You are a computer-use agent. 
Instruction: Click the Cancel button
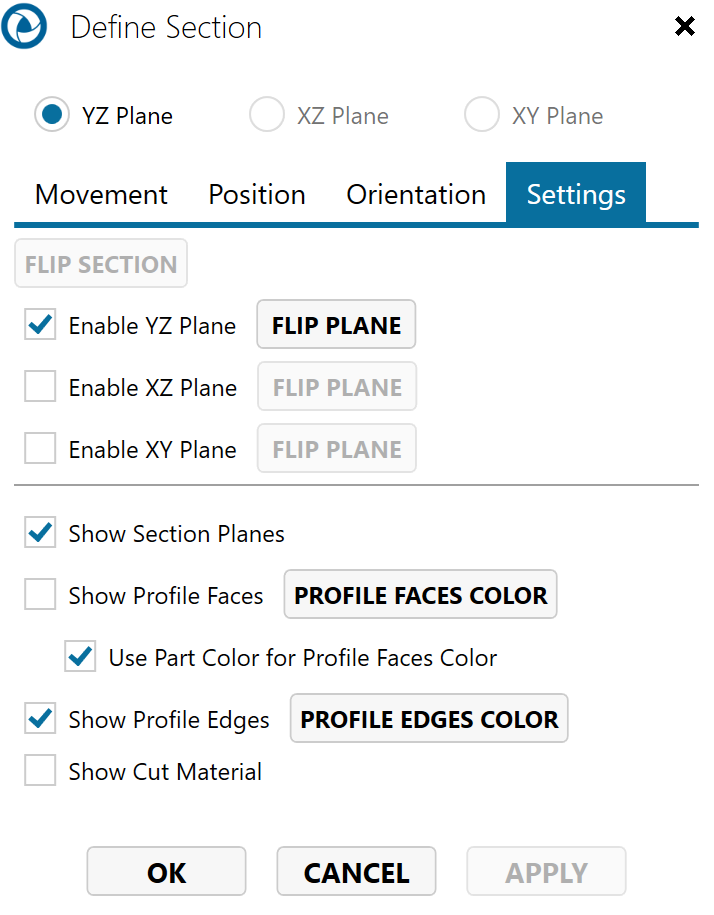coord(356,872)
